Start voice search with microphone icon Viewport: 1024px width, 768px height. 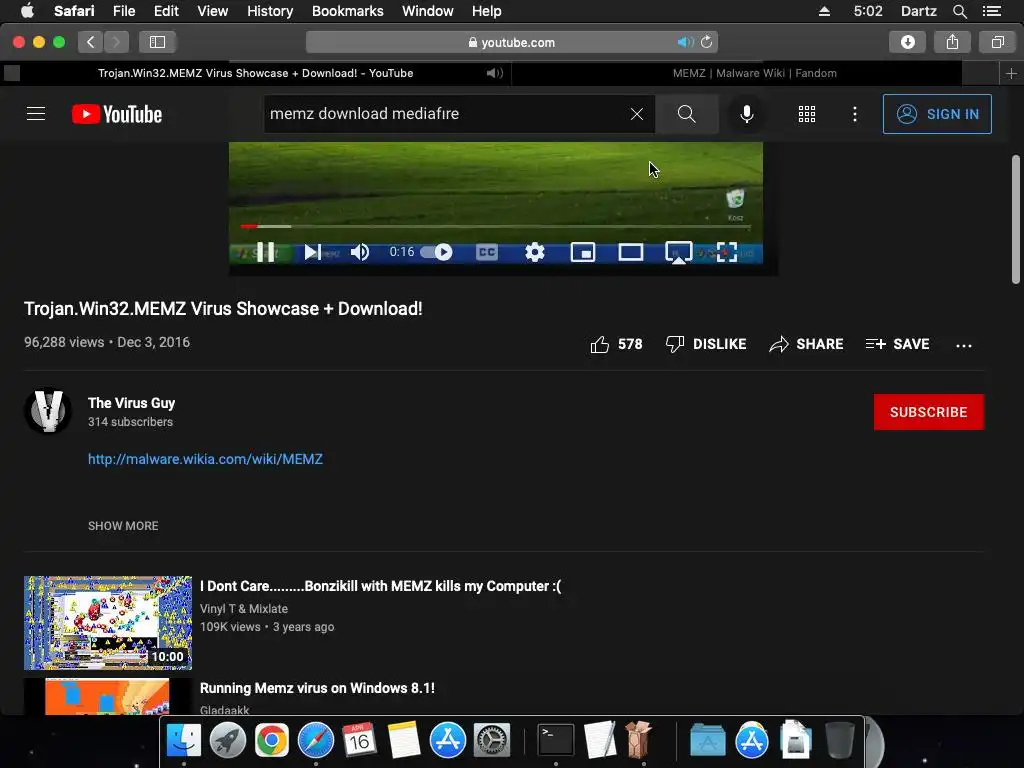pyautogui.click(x=746, y=114)
